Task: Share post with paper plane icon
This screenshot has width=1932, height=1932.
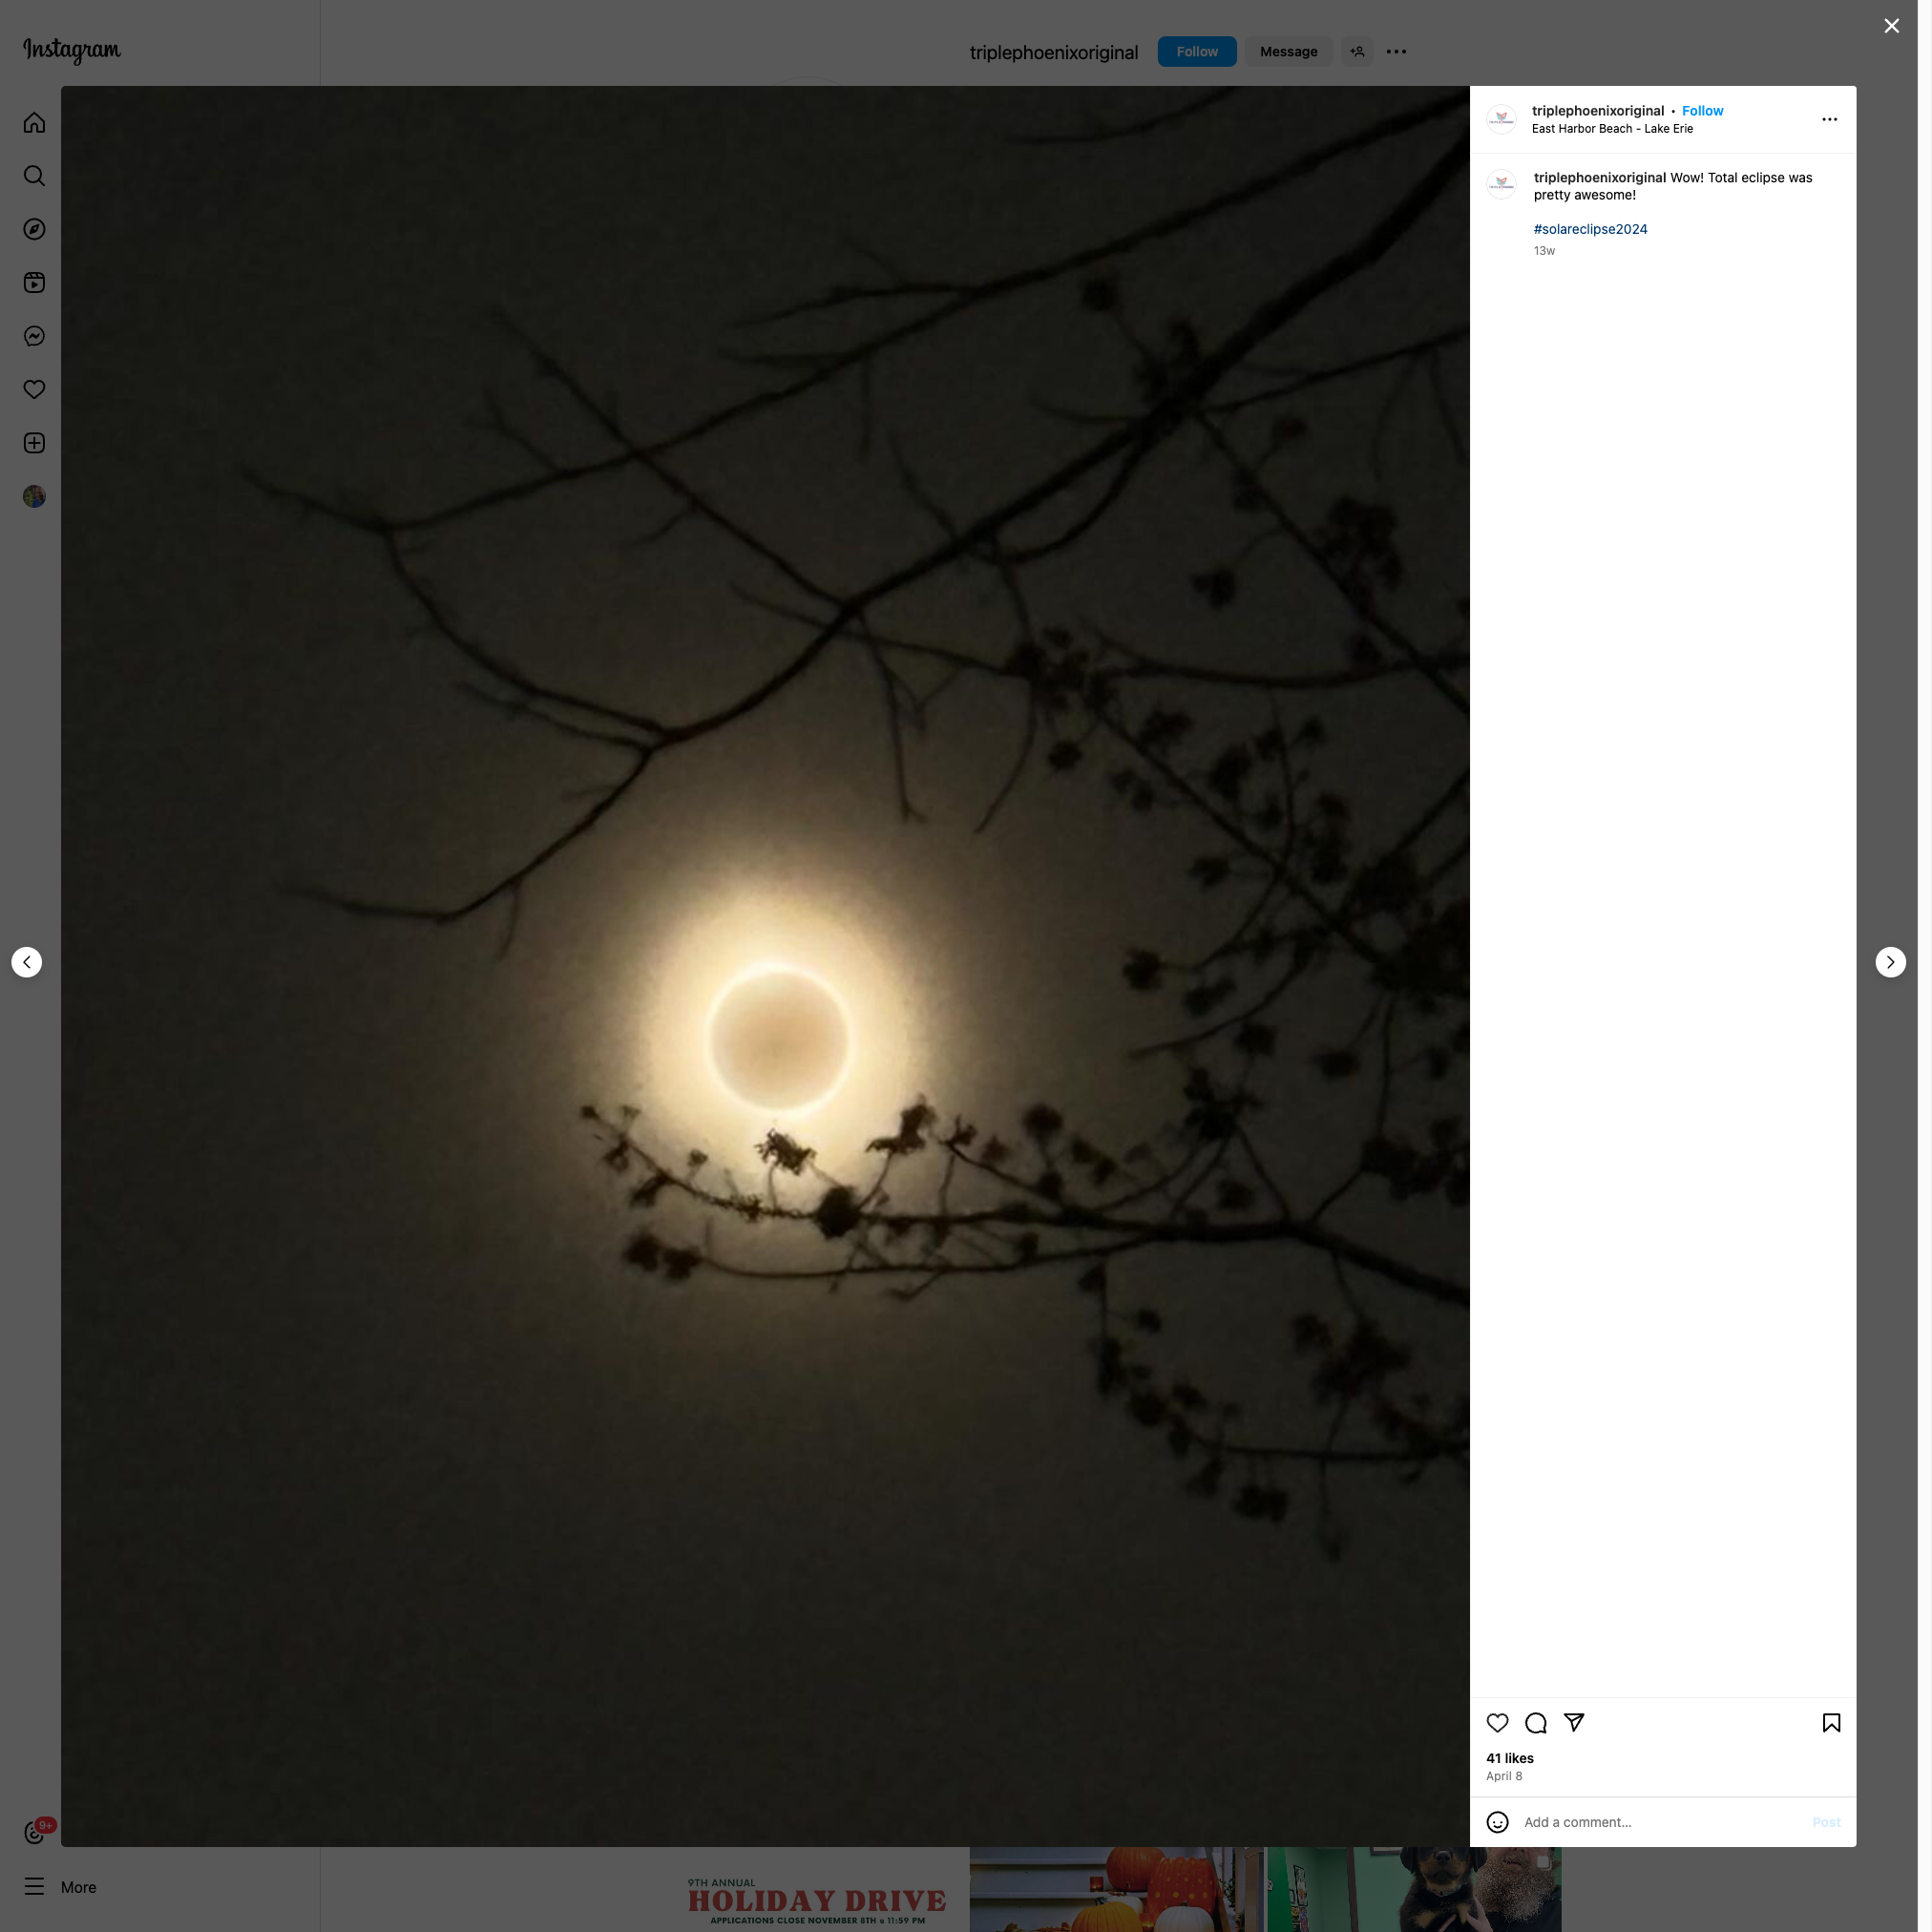Action: coord(1574,1722)
